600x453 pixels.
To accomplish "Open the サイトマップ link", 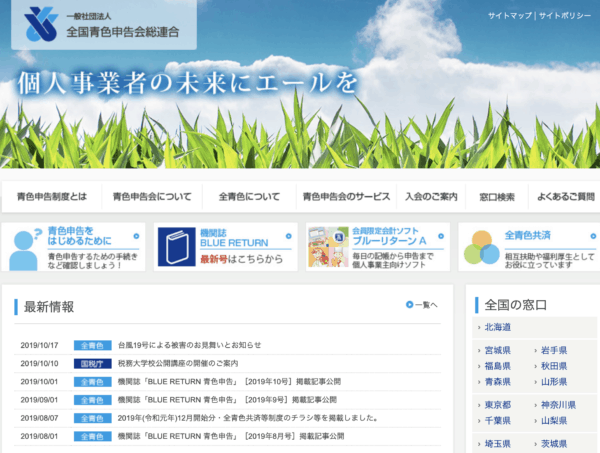I will pyautogui.click(x=511, y=17).
